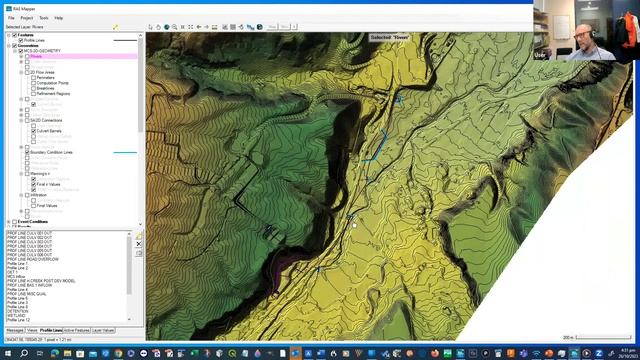Collapse the Manning's n node
640x360 pixels.
click(x=21, y=174)
